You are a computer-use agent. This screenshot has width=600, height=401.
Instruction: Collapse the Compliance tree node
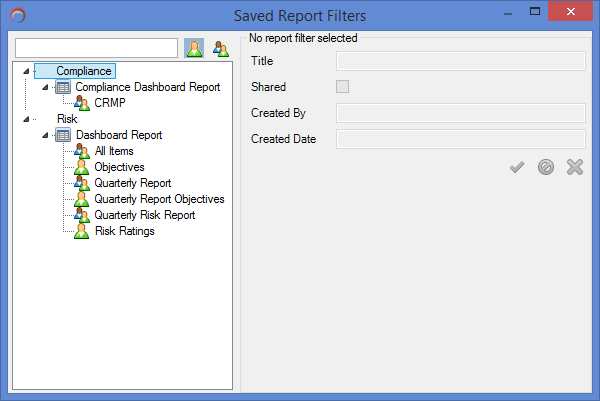click(x=26, y=71)
